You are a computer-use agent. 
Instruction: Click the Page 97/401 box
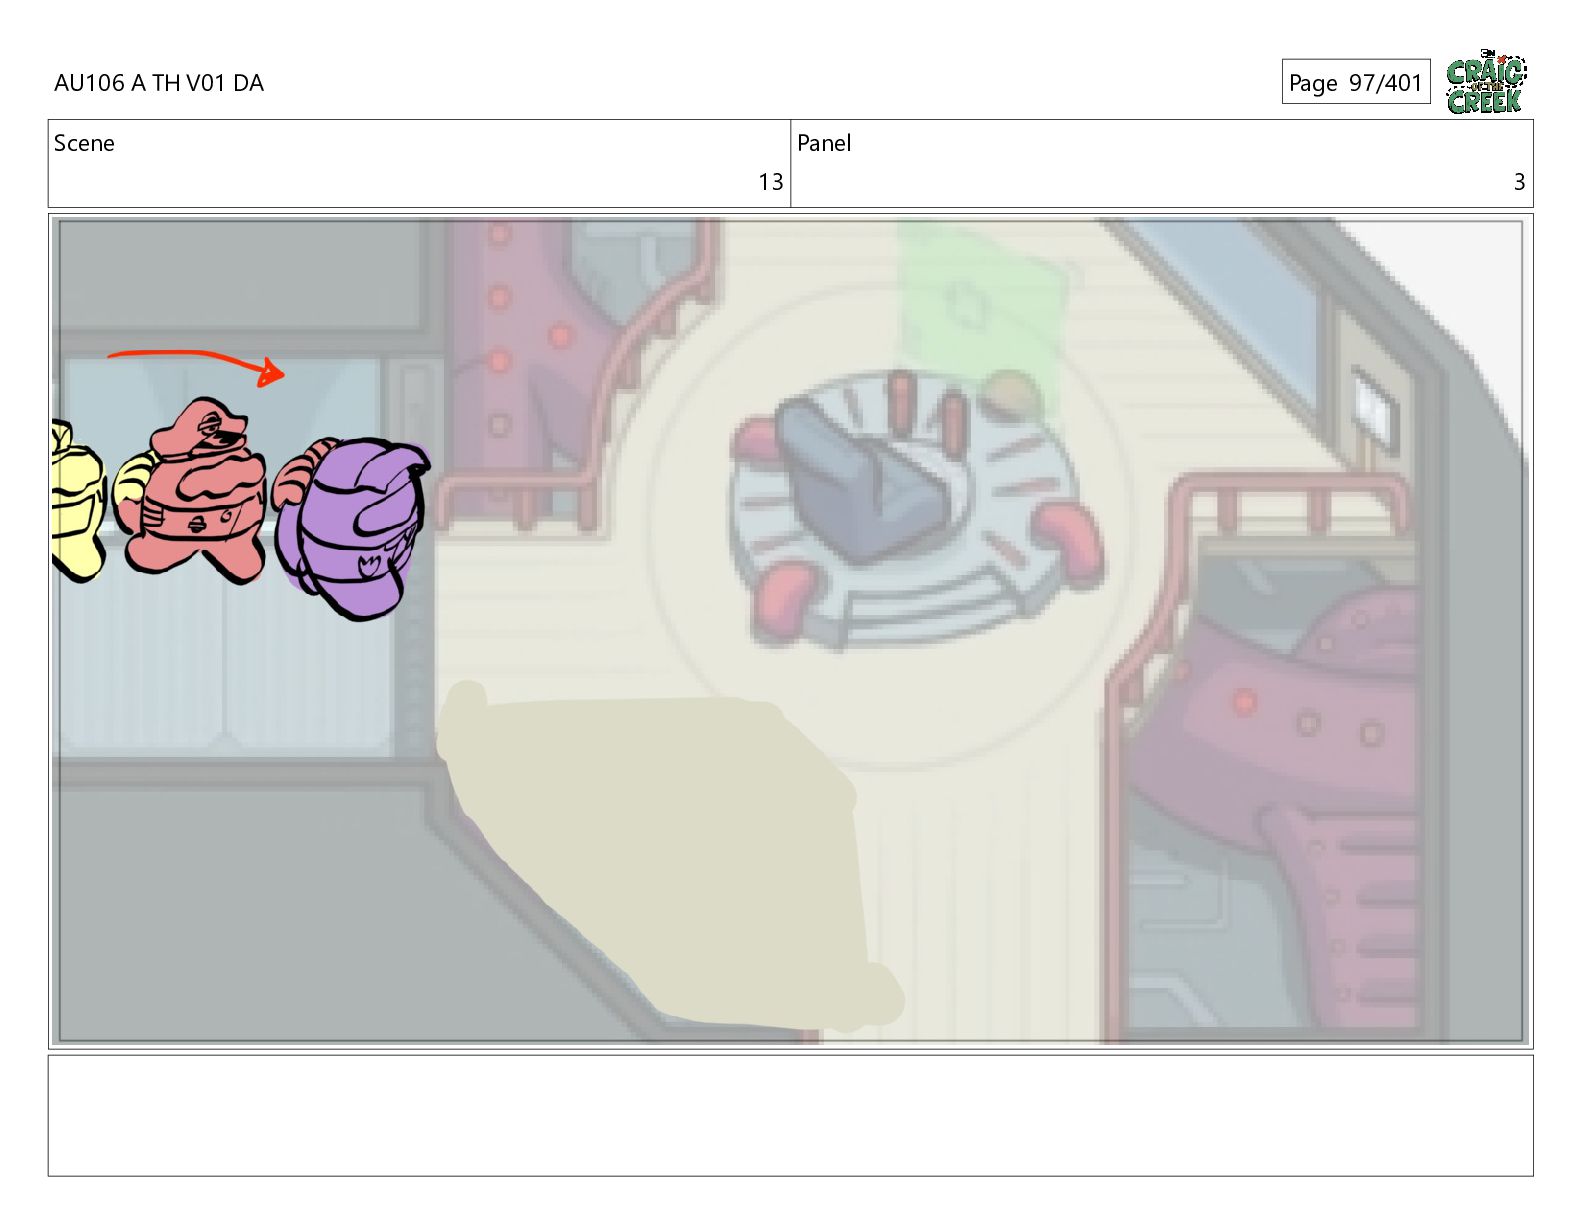click(x=1355, y=82)
